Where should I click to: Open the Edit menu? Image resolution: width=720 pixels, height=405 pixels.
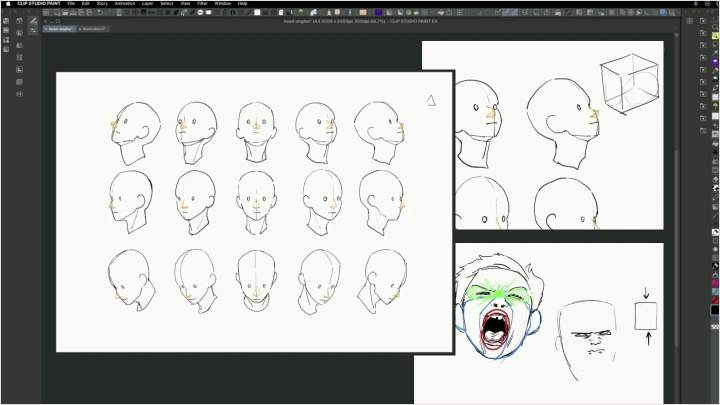click(x=85, y=3)
